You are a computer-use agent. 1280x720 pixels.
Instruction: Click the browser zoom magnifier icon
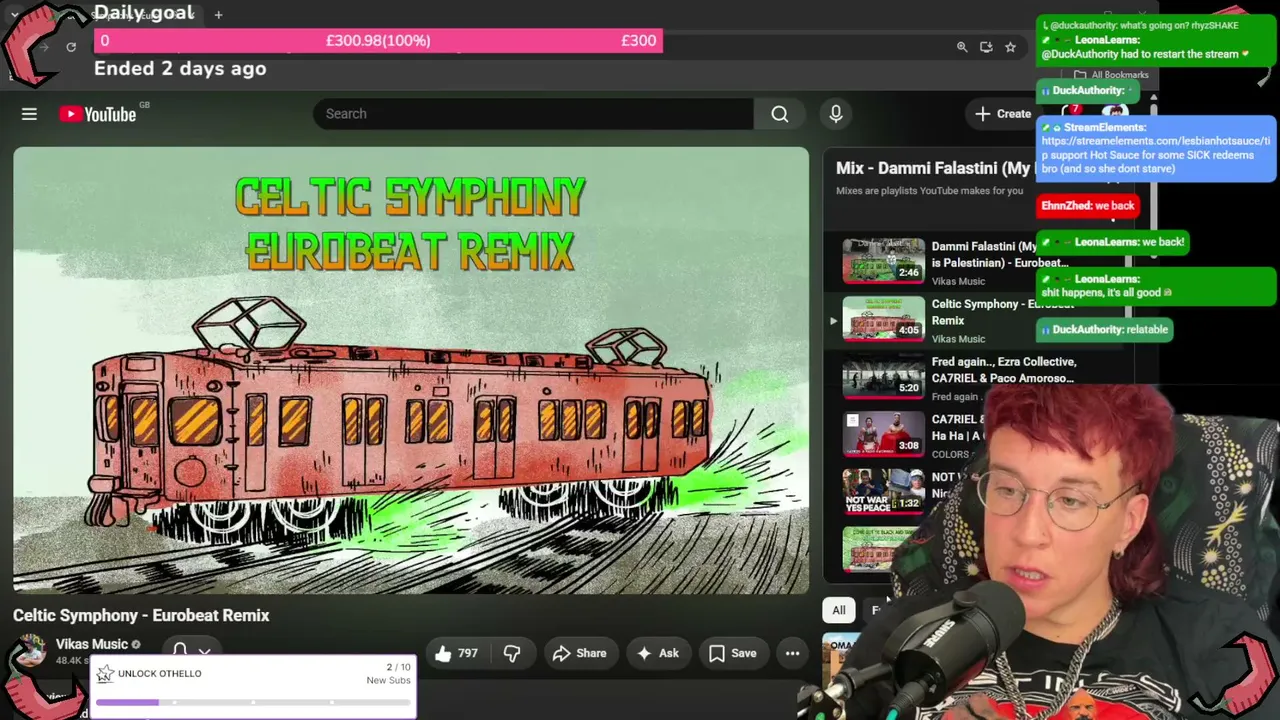coord(962,47)
